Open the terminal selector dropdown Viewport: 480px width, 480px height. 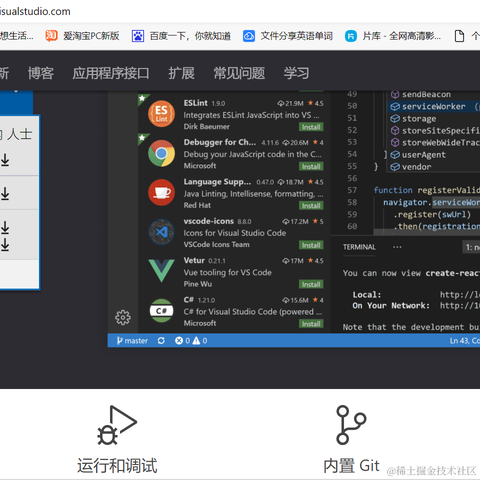click(472, 247)
